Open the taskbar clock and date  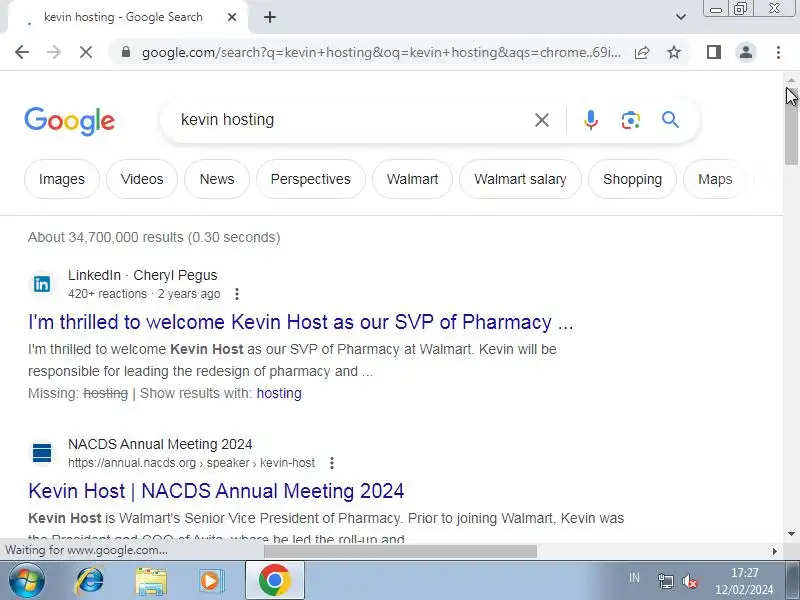[x=744, y=581]
